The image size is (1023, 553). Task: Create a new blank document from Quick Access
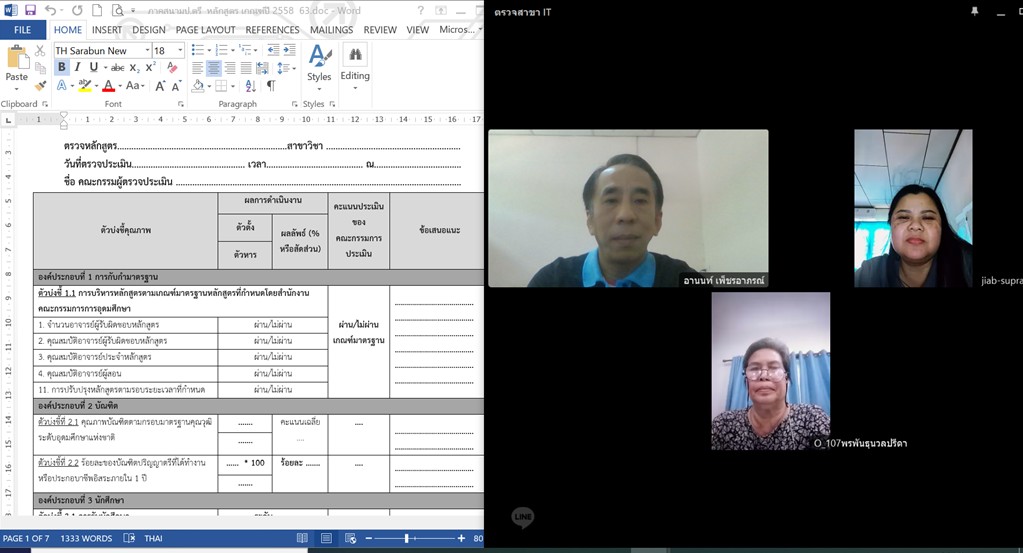click(97, 10)
